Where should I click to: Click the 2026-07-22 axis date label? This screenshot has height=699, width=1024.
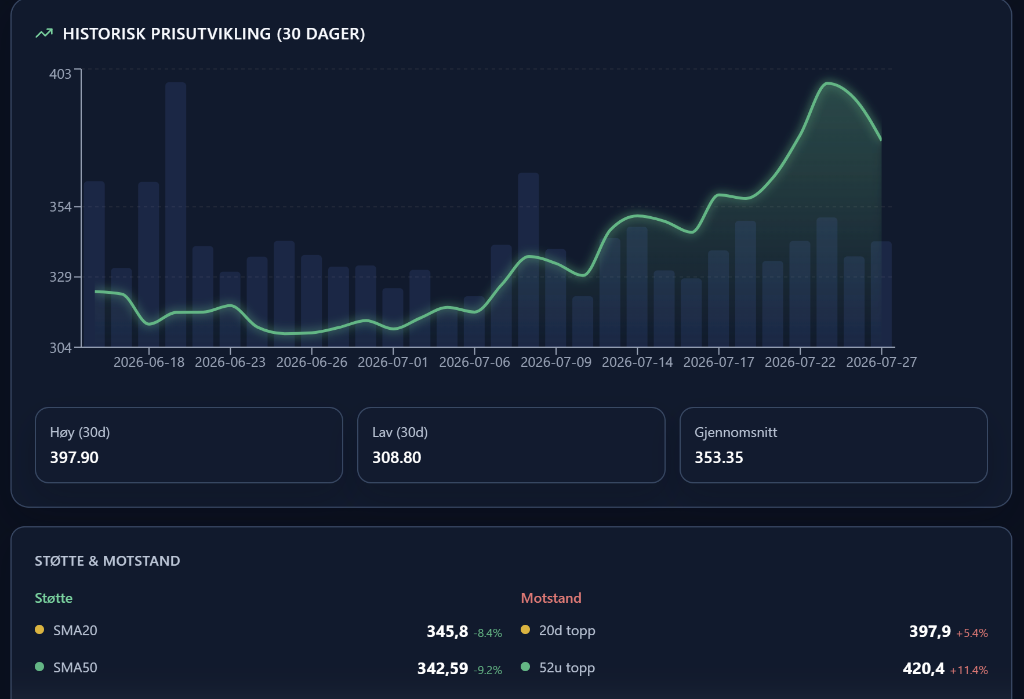tap(800, 363)
